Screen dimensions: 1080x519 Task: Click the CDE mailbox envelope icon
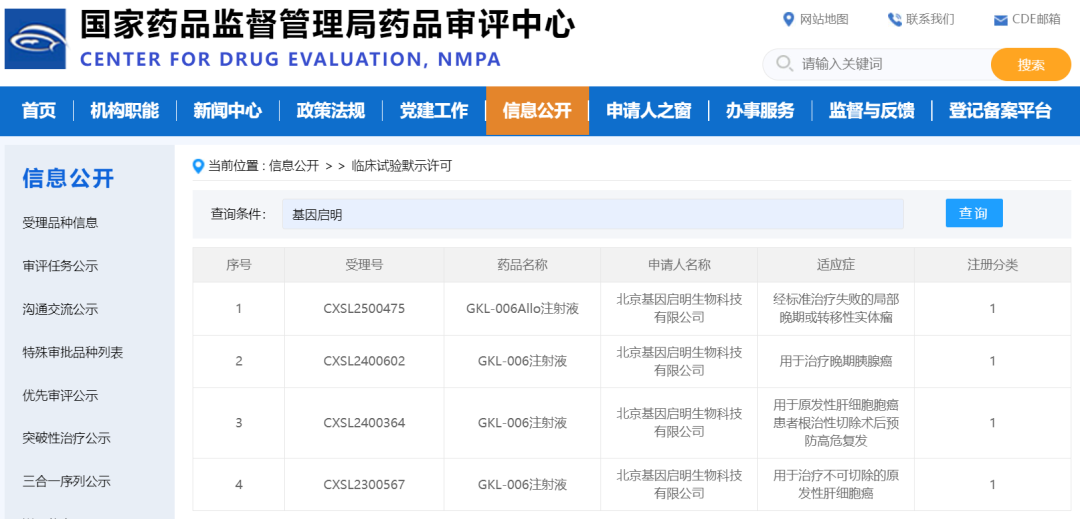(x=1001, y=21)
